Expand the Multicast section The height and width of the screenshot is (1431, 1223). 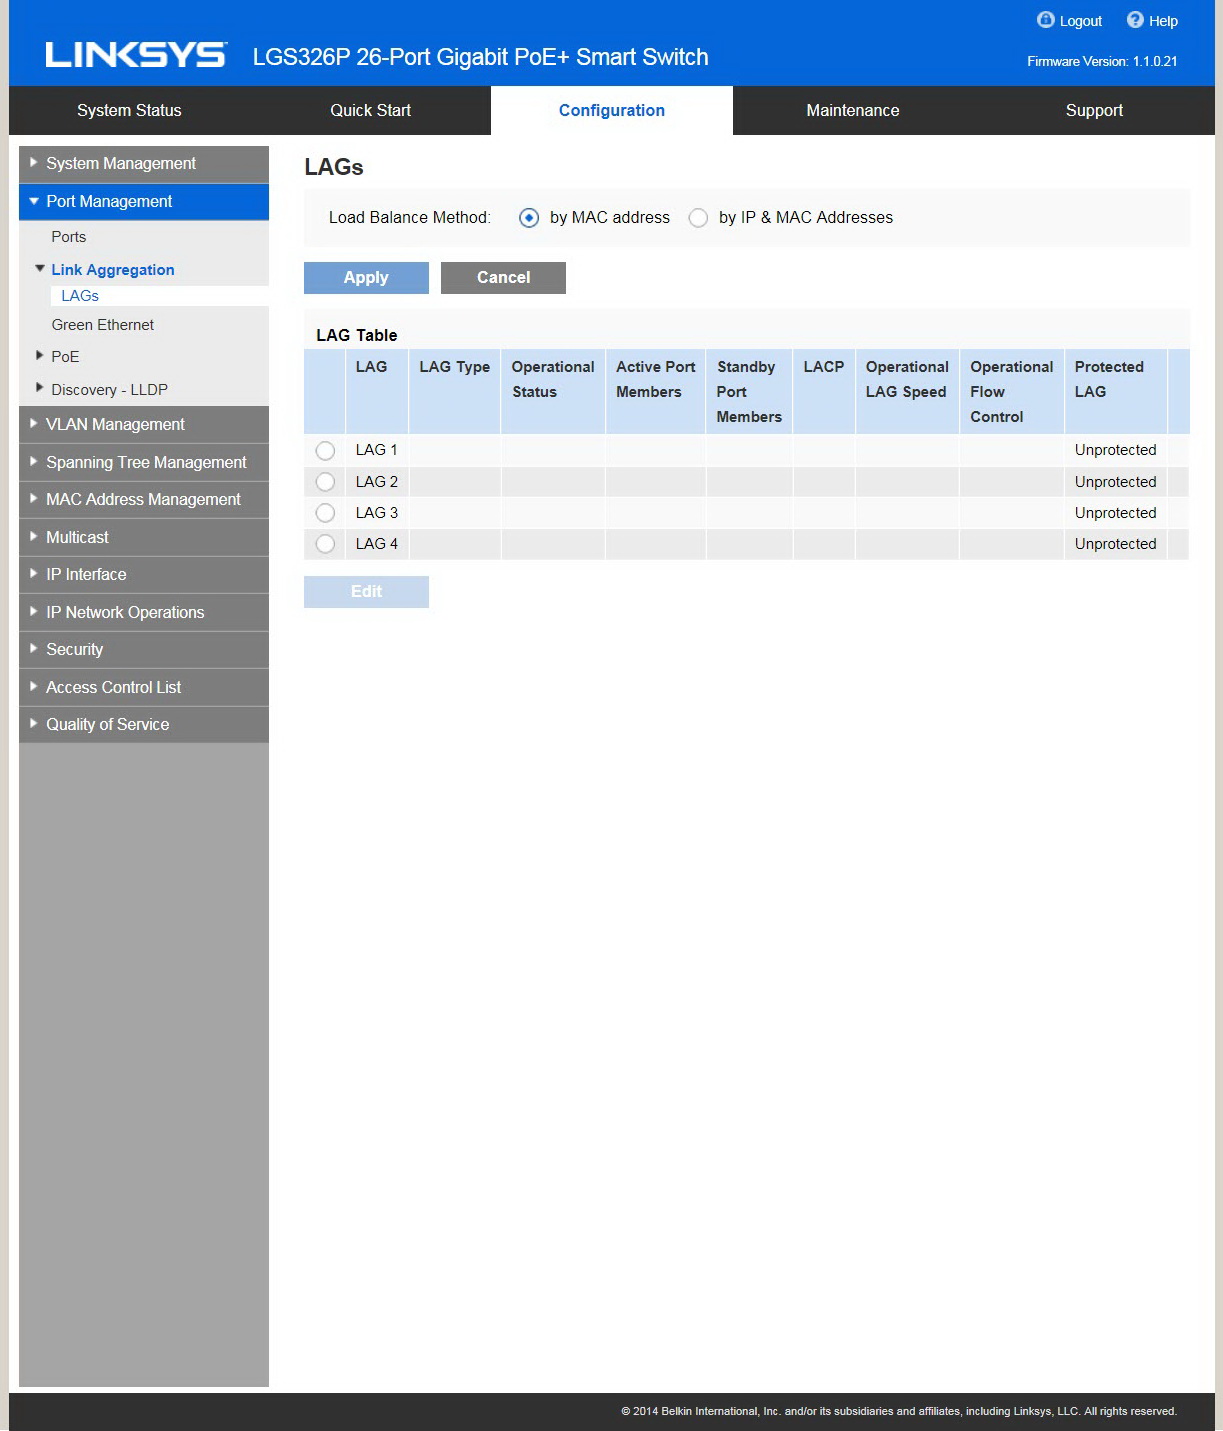click(x=144, y=537)
